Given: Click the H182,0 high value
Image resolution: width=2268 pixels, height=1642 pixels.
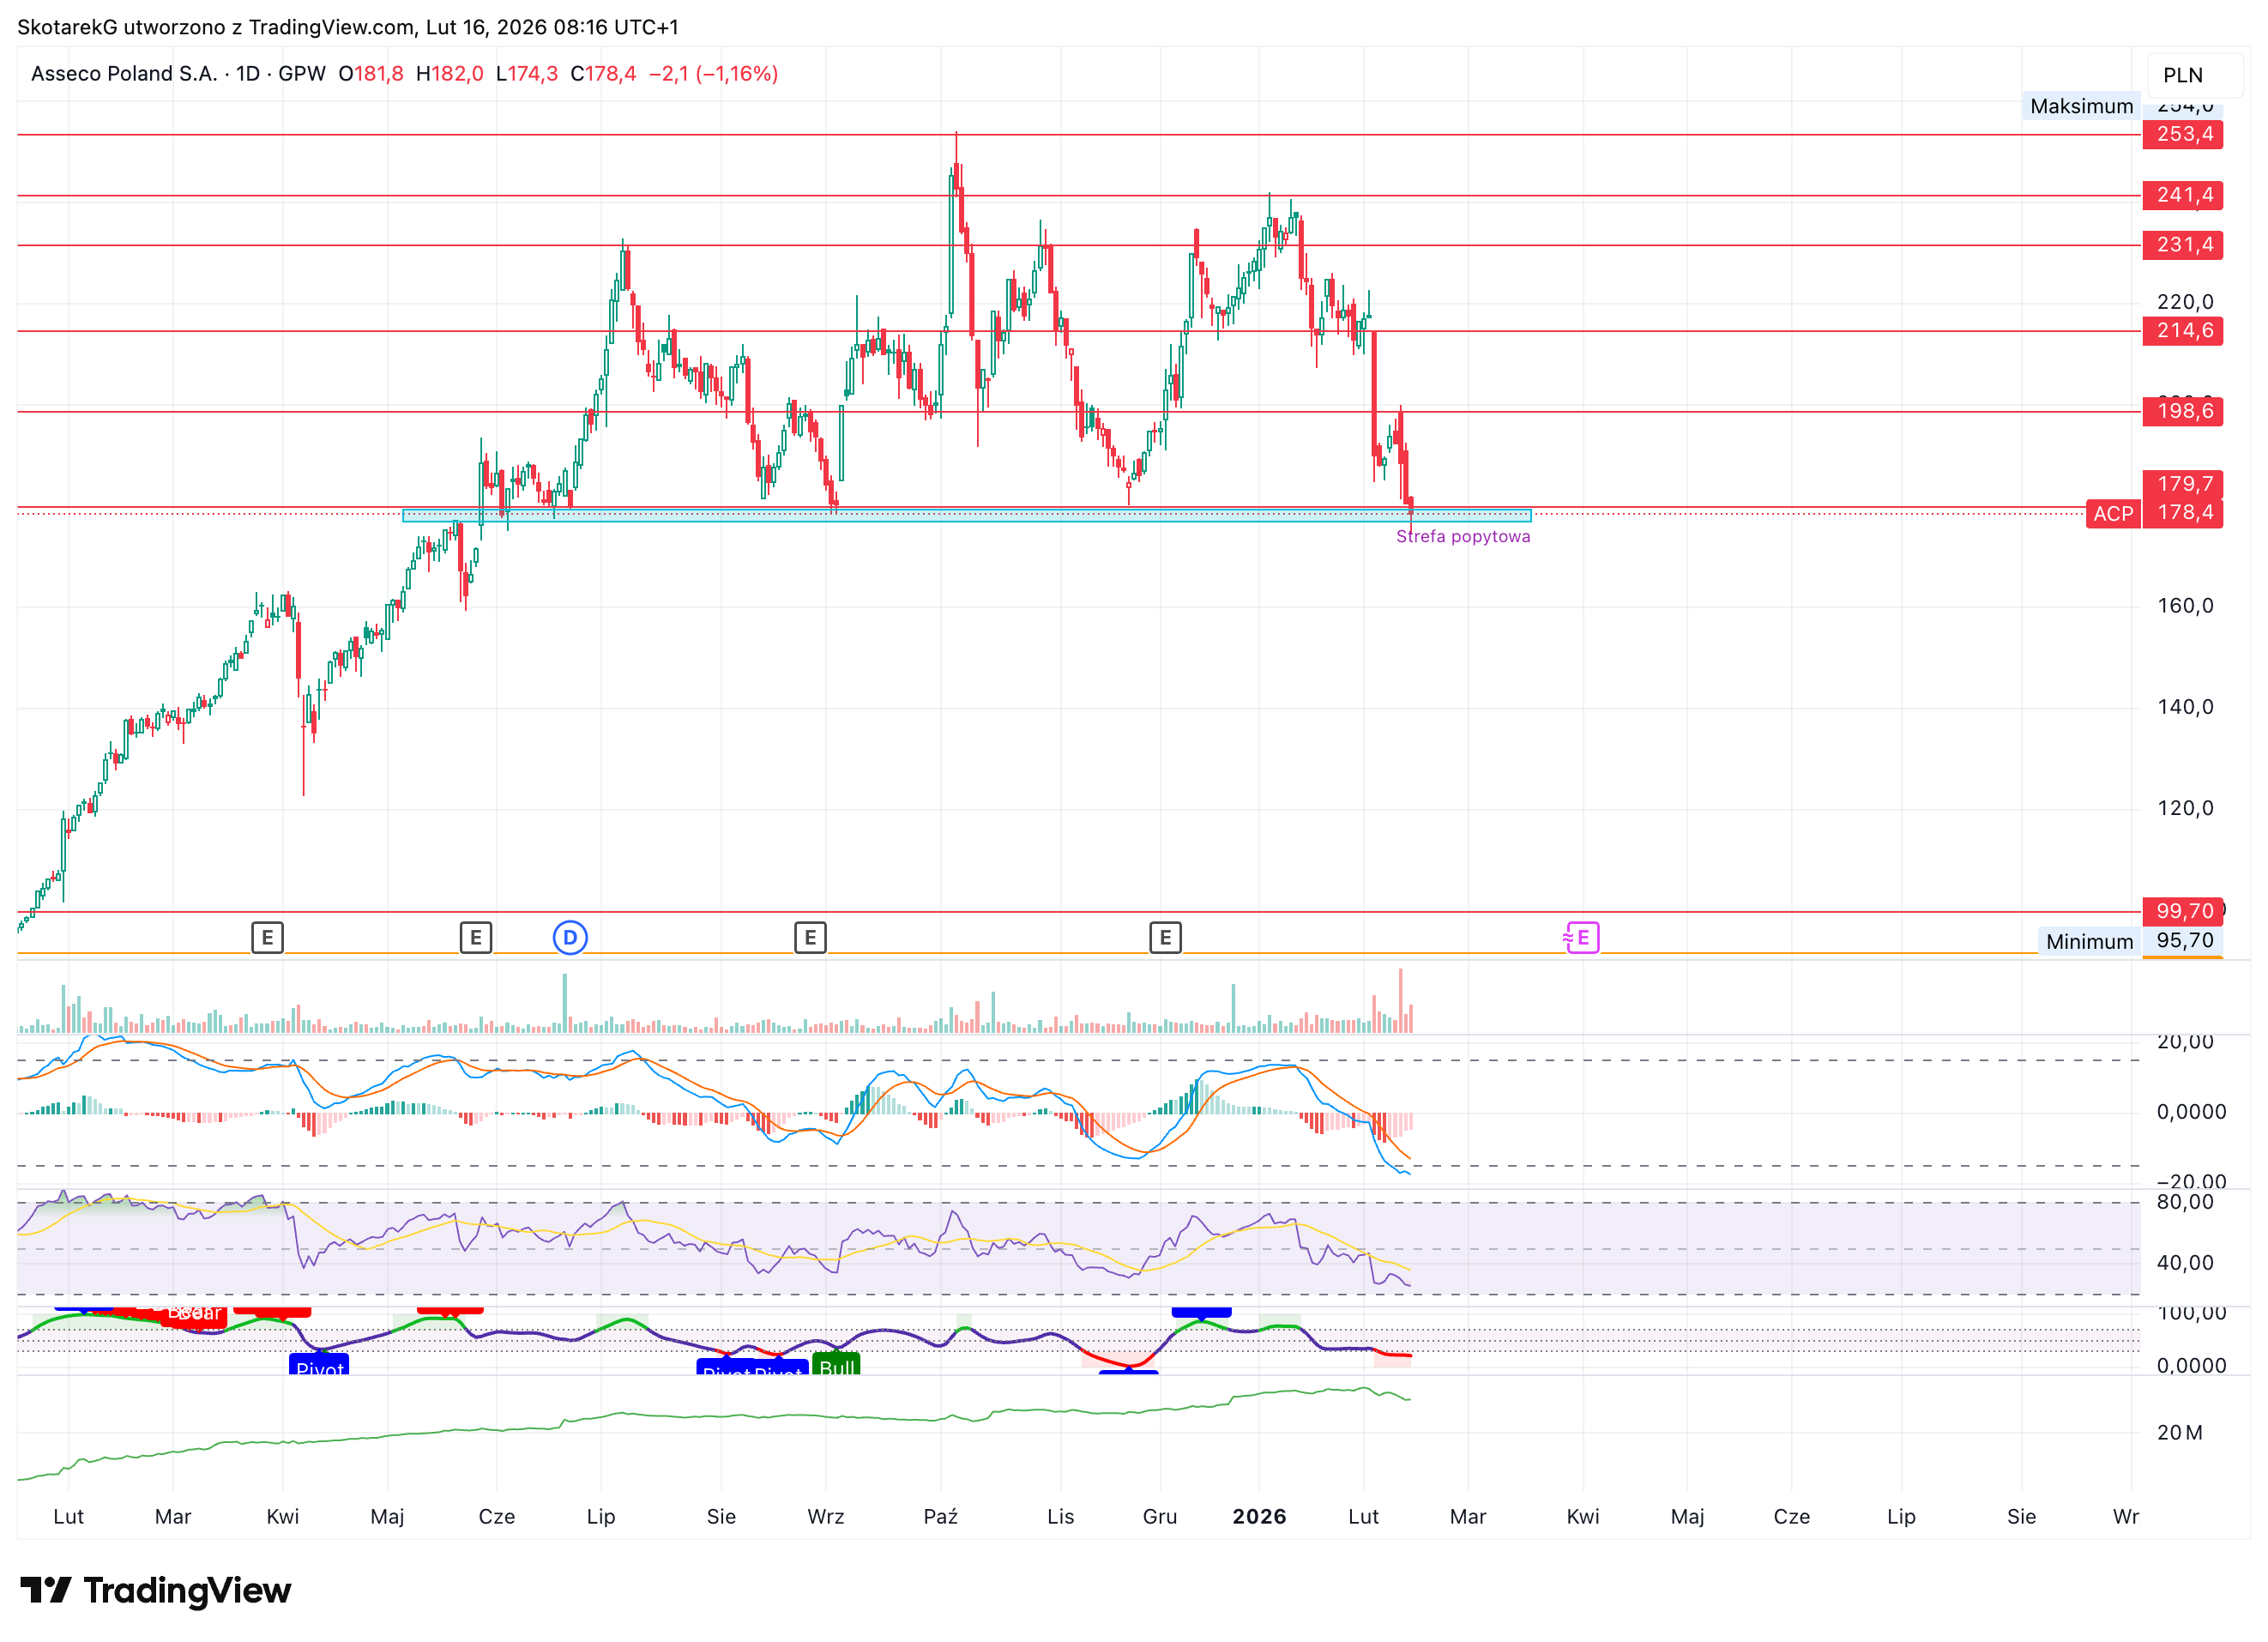Looking at the screenshot, I should point(449,73).
